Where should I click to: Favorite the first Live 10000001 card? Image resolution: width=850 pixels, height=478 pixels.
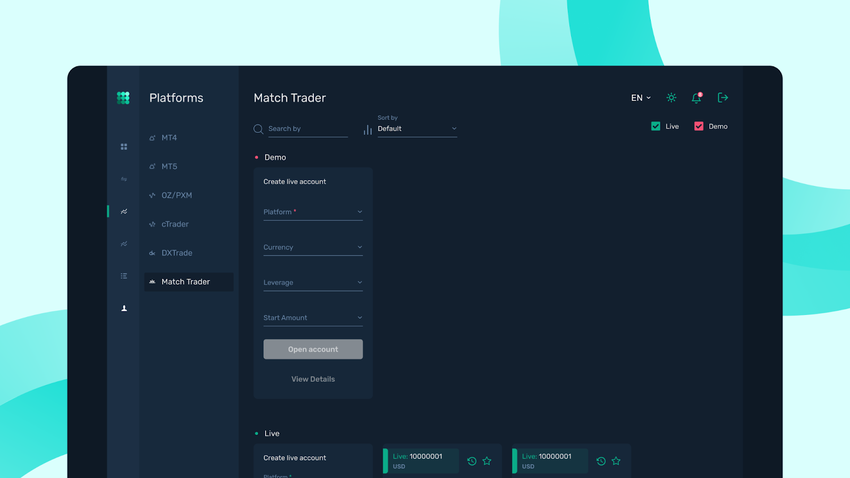click(x=487, y=461)
